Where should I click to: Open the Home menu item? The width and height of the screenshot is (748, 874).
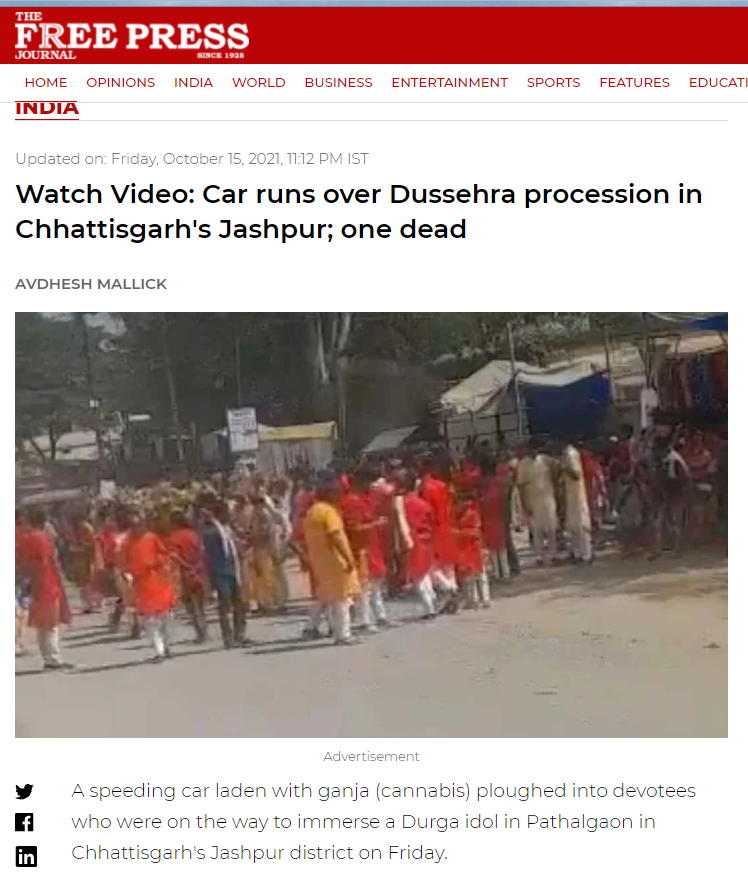point(46,82)
